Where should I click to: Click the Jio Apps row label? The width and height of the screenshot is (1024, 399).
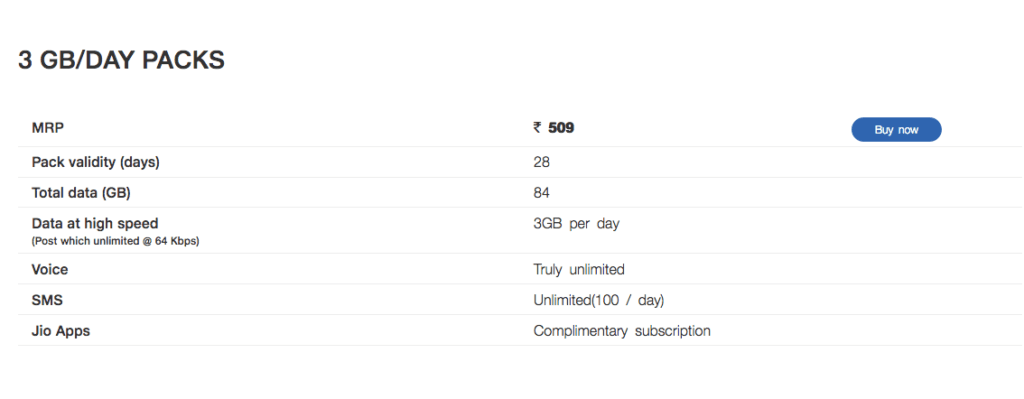click(x=61, y=330)
